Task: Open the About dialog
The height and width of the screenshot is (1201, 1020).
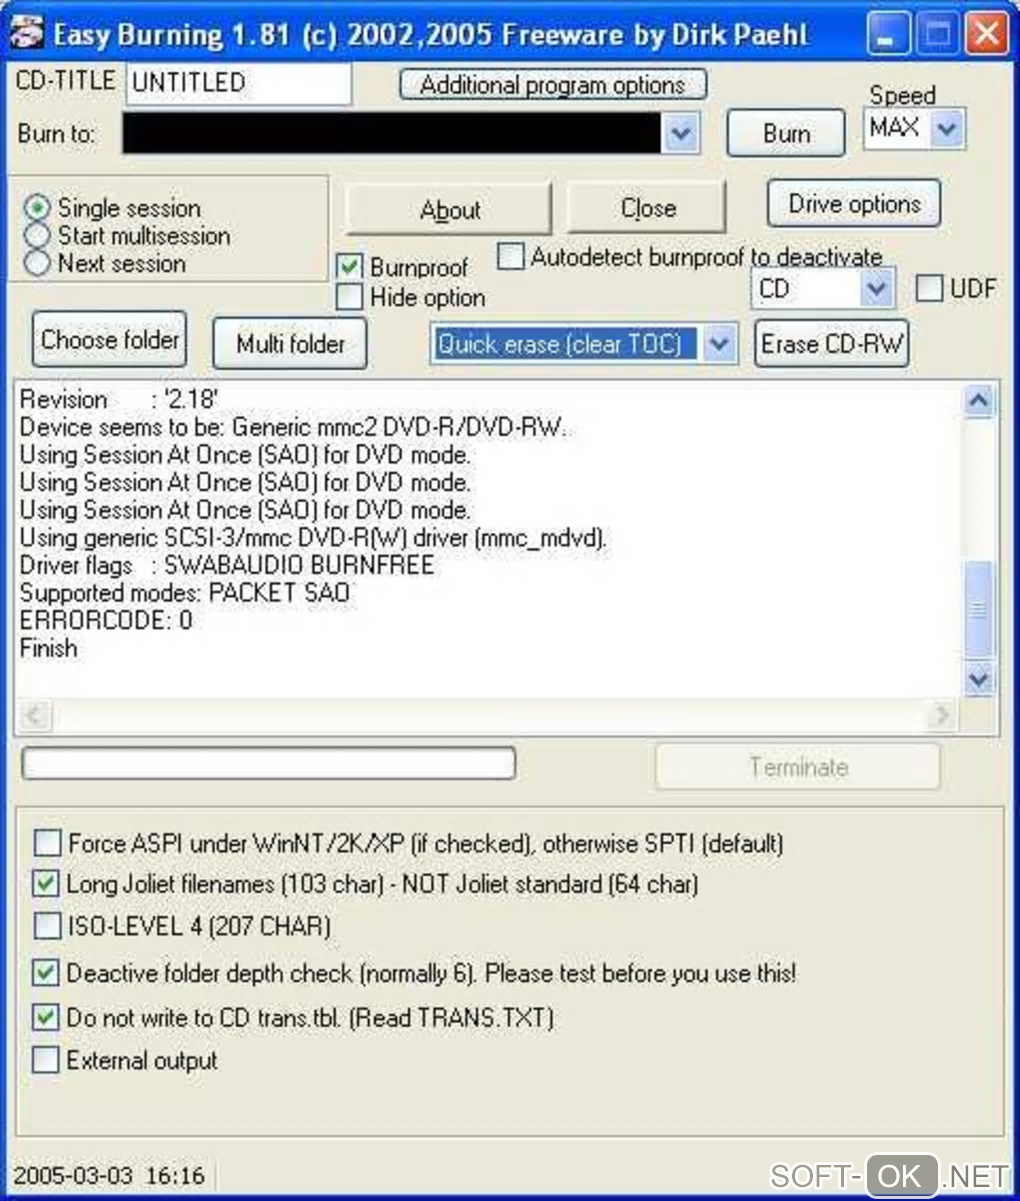Action: coord(449,209)
